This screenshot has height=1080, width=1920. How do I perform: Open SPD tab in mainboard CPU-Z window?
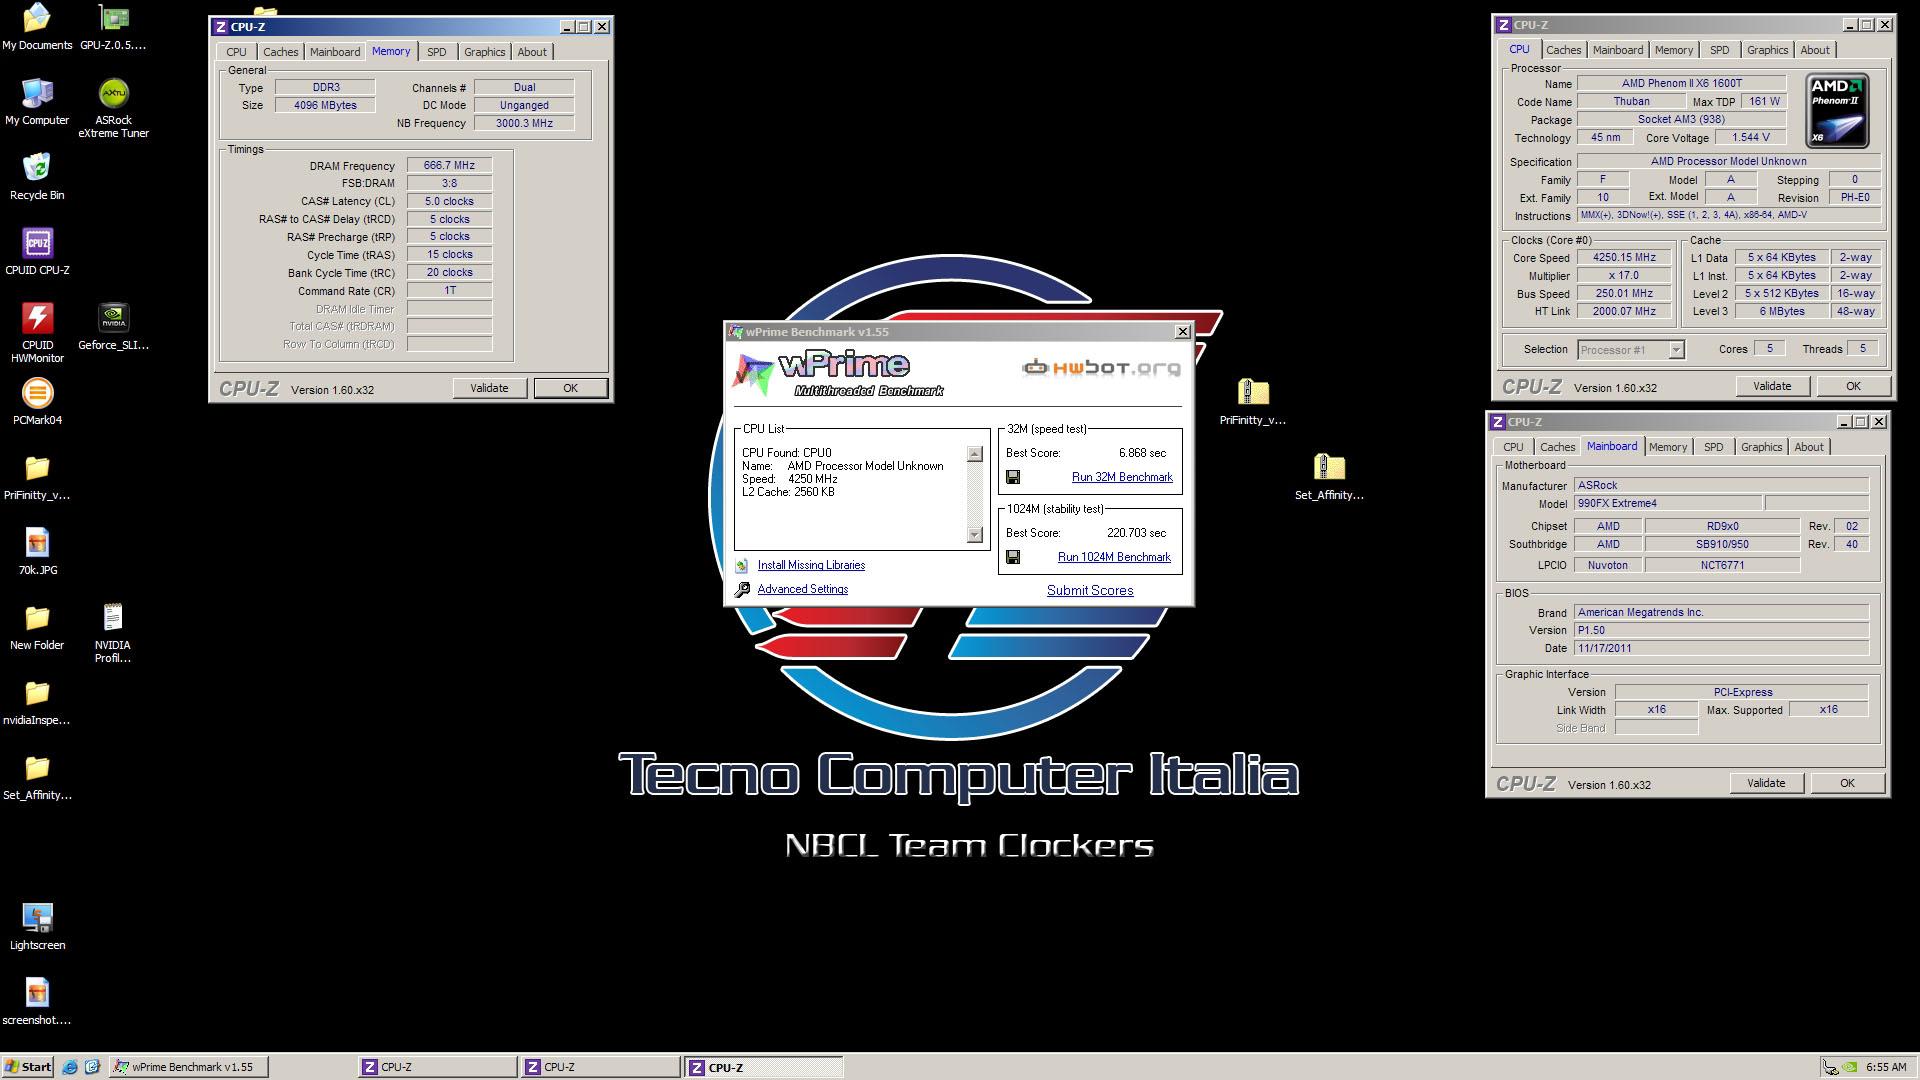[x=1713, y=447]
